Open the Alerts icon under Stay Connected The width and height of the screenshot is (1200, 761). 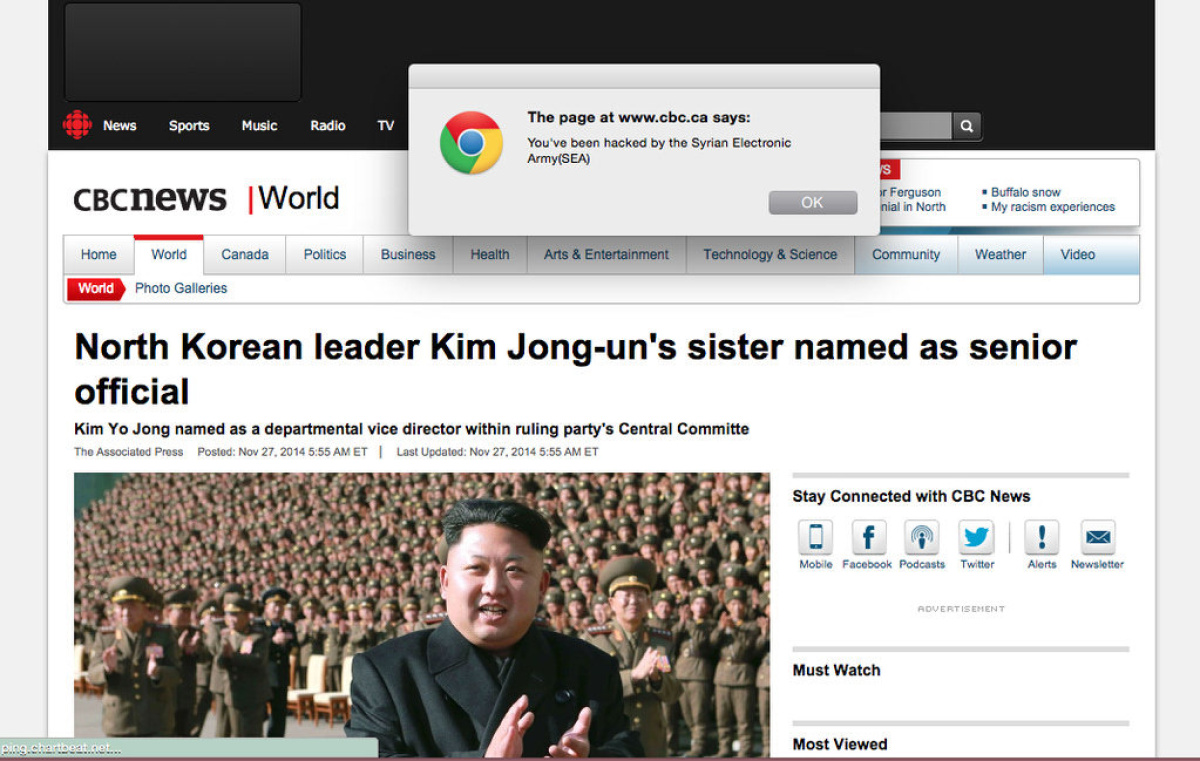point(1042,538)
